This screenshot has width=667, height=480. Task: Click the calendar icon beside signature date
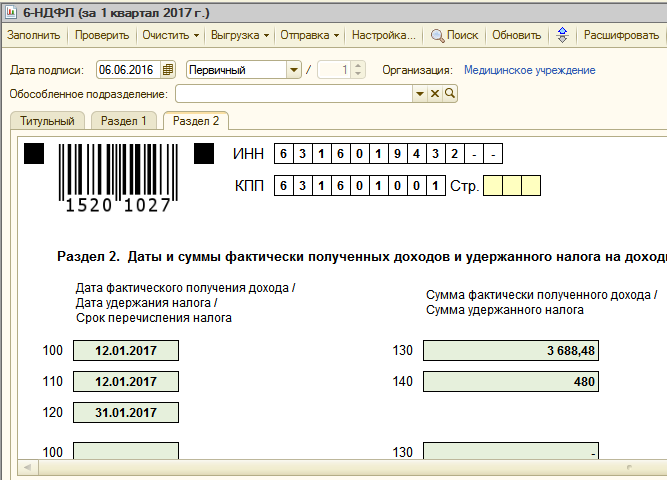167,70
